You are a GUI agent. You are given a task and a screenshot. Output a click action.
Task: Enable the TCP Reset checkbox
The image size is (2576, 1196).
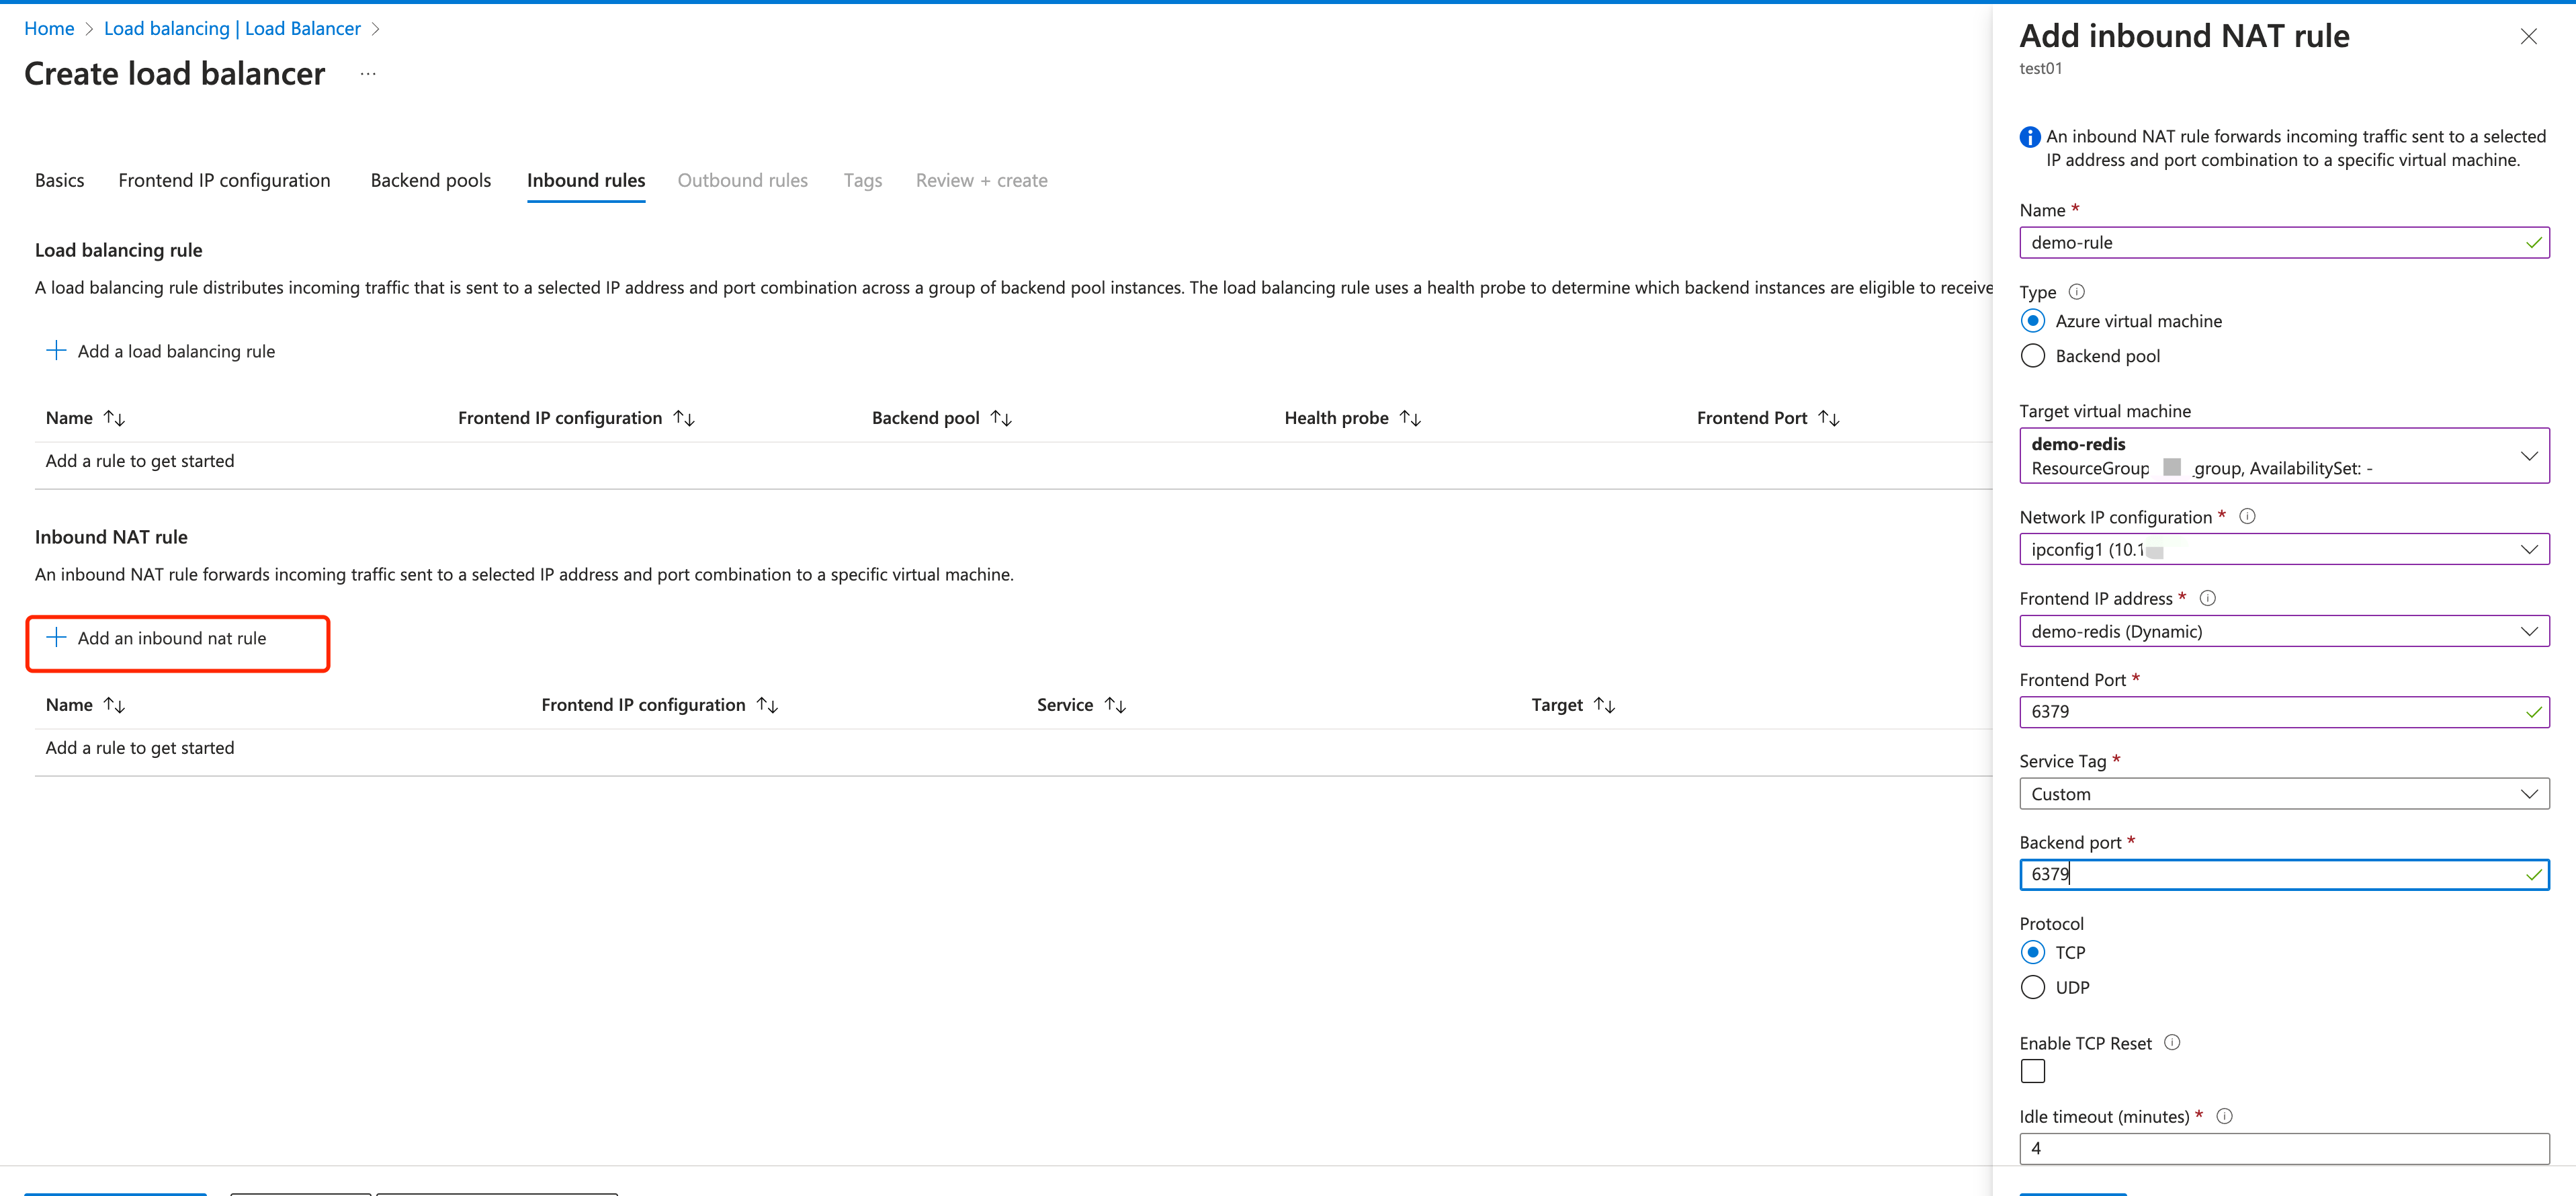click(2032, 1070)
